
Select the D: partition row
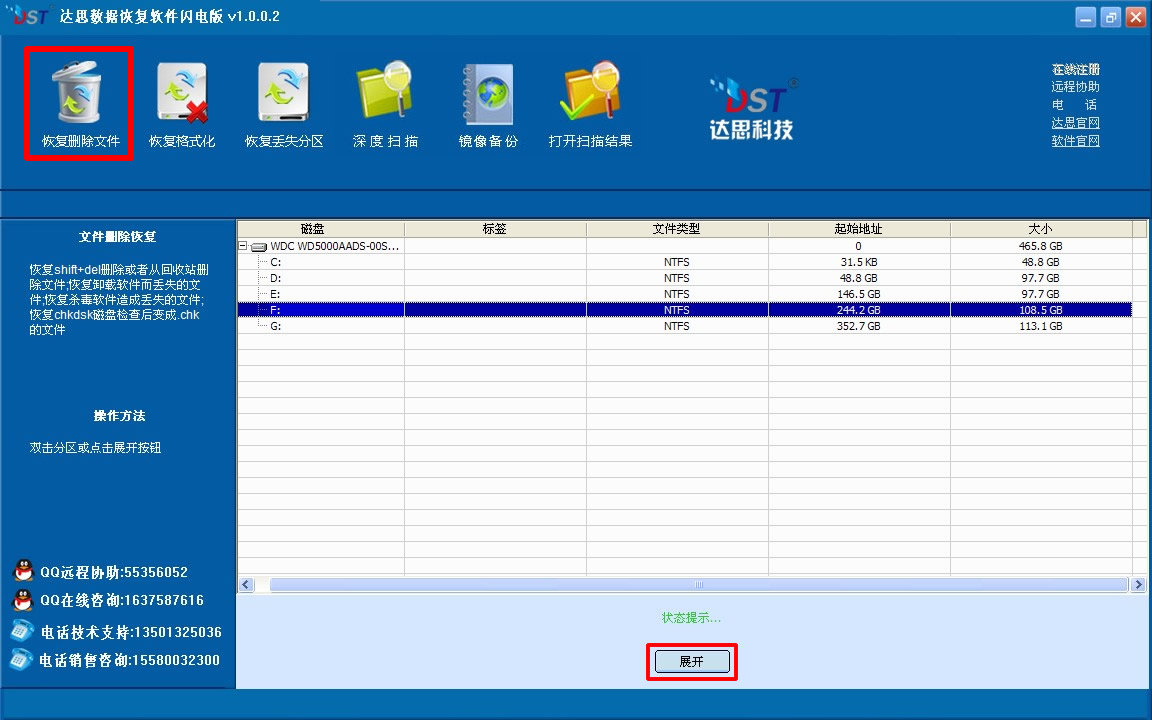684,278
